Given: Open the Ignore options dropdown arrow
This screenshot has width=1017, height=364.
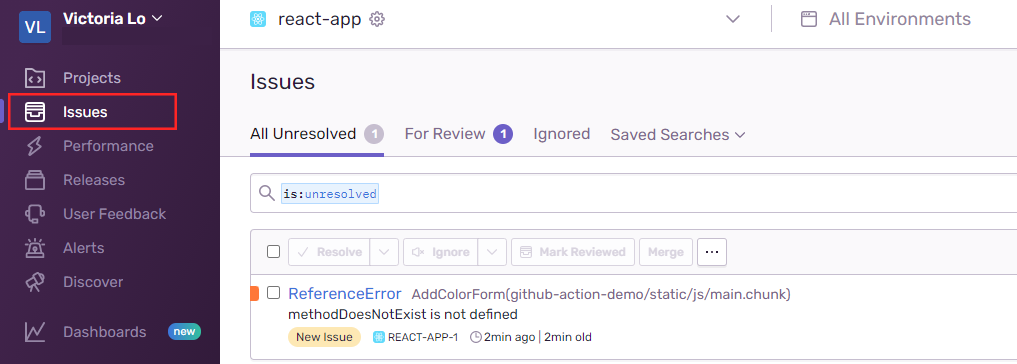Looking at the screenshot, I should coord(492,252).
